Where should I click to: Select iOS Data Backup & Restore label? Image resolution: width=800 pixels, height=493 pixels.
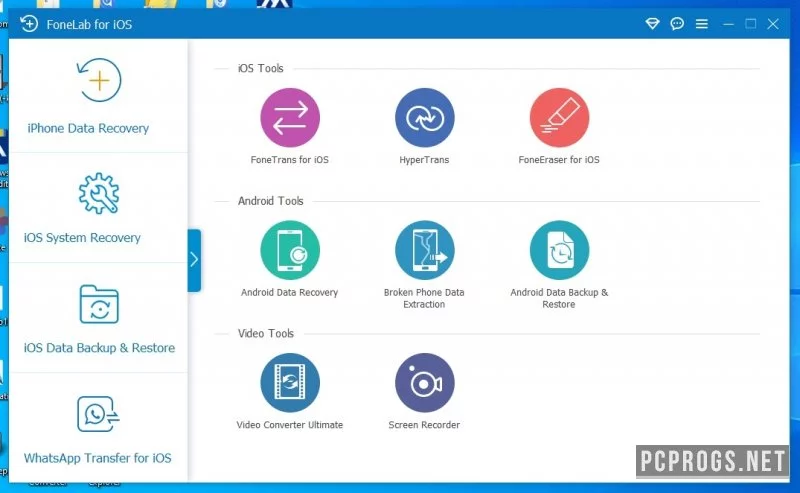tap(99, 348)
